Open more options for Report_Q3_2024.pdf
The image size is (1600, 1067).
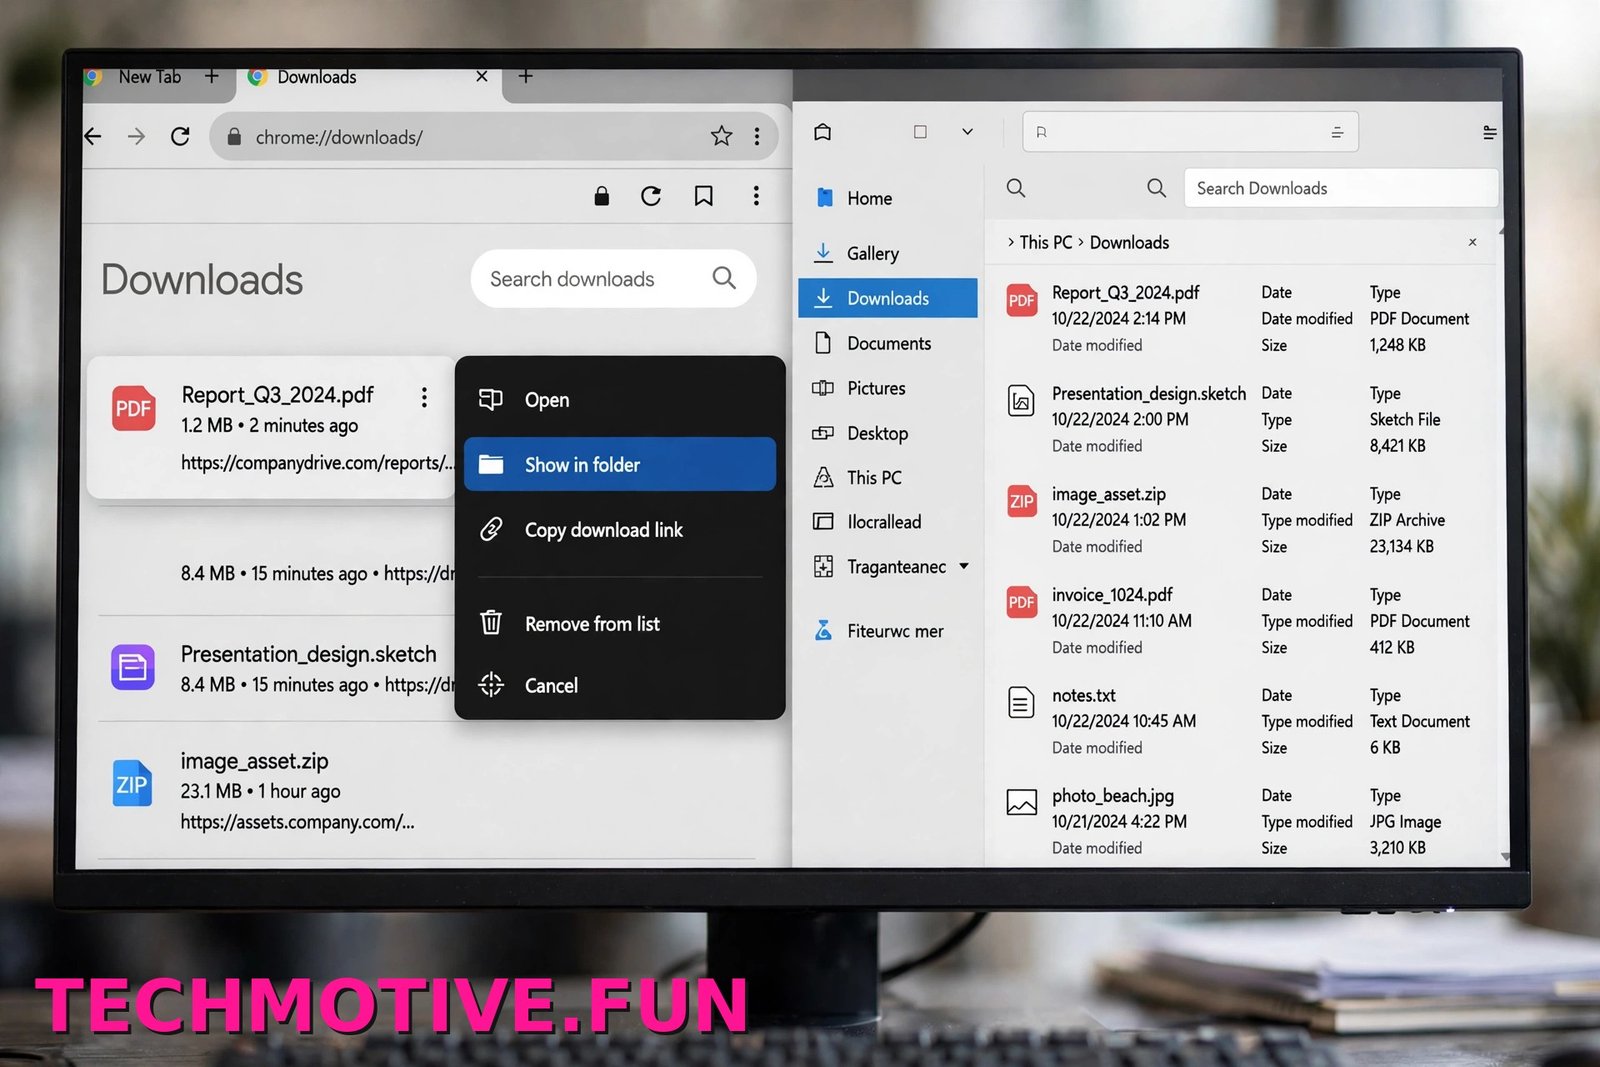(424, 398)
